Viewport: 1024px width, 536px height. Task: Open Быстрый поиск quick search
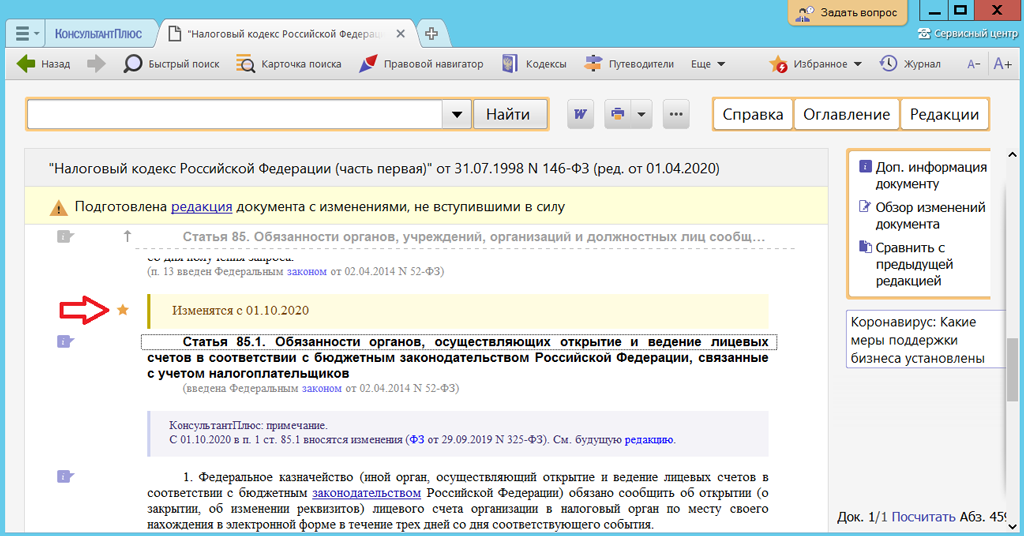pos(171,64)
